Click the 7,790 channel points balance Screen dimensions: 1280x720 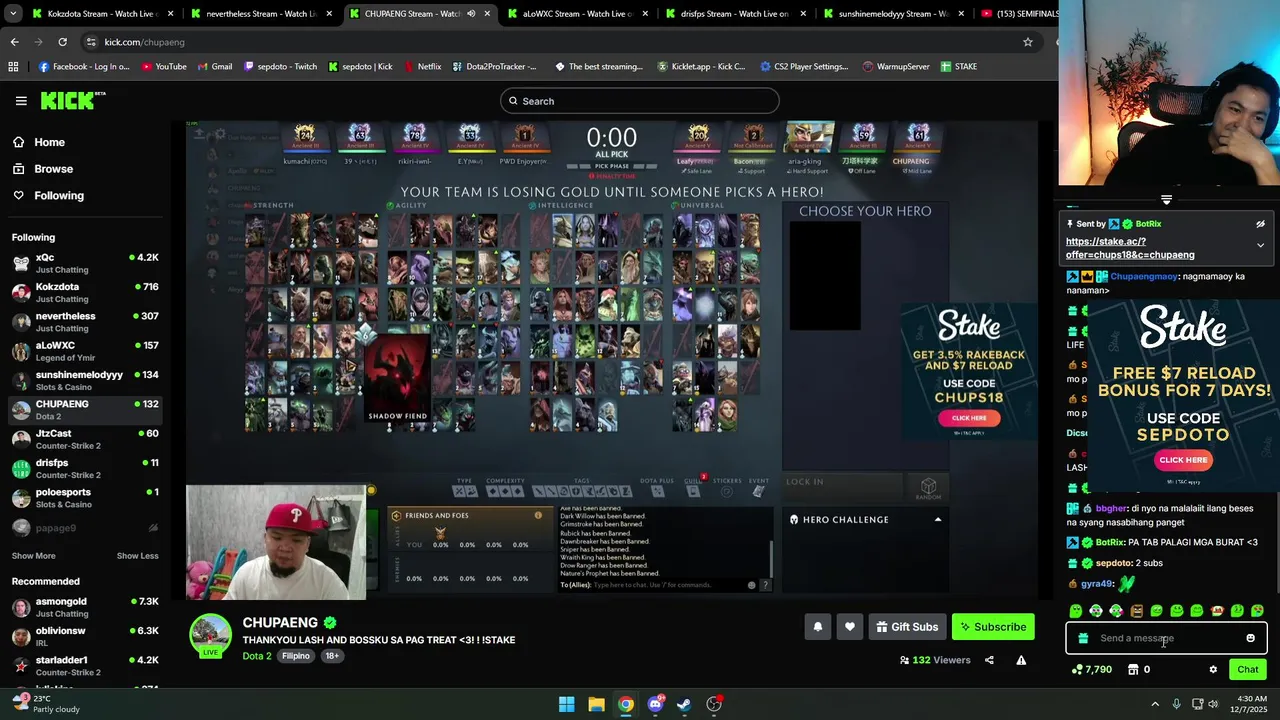[x=1092, y=670]
